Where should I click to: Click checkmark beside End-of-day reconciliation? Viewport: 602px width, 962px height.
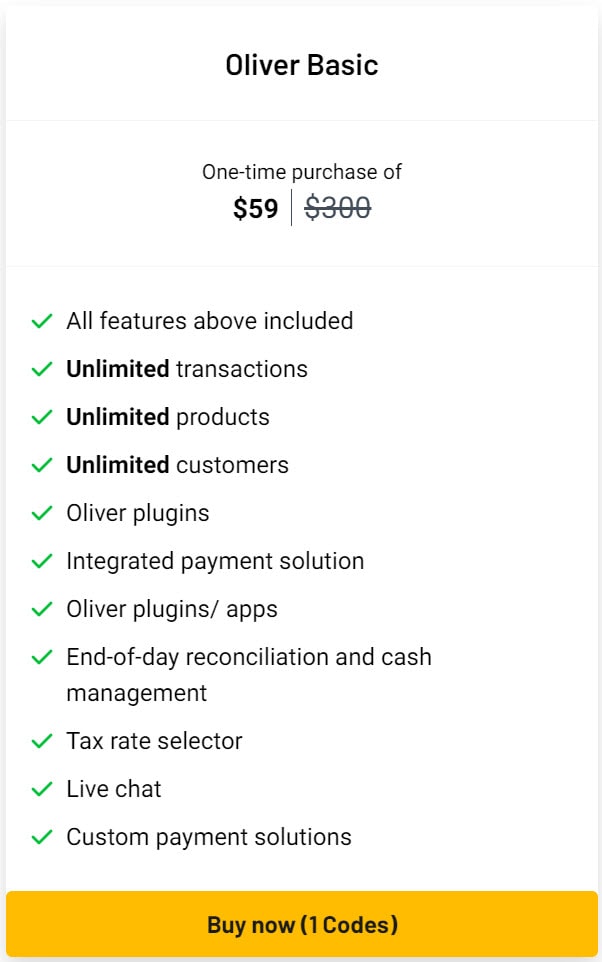(x=42, y=657)
